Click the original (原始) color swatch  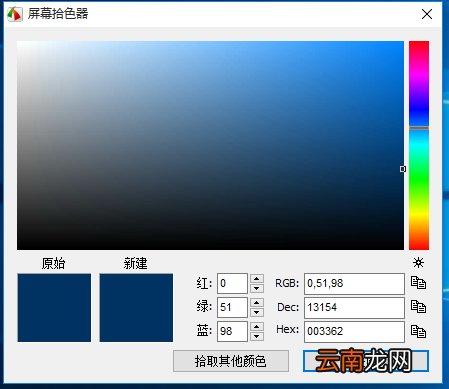(54, 308)
